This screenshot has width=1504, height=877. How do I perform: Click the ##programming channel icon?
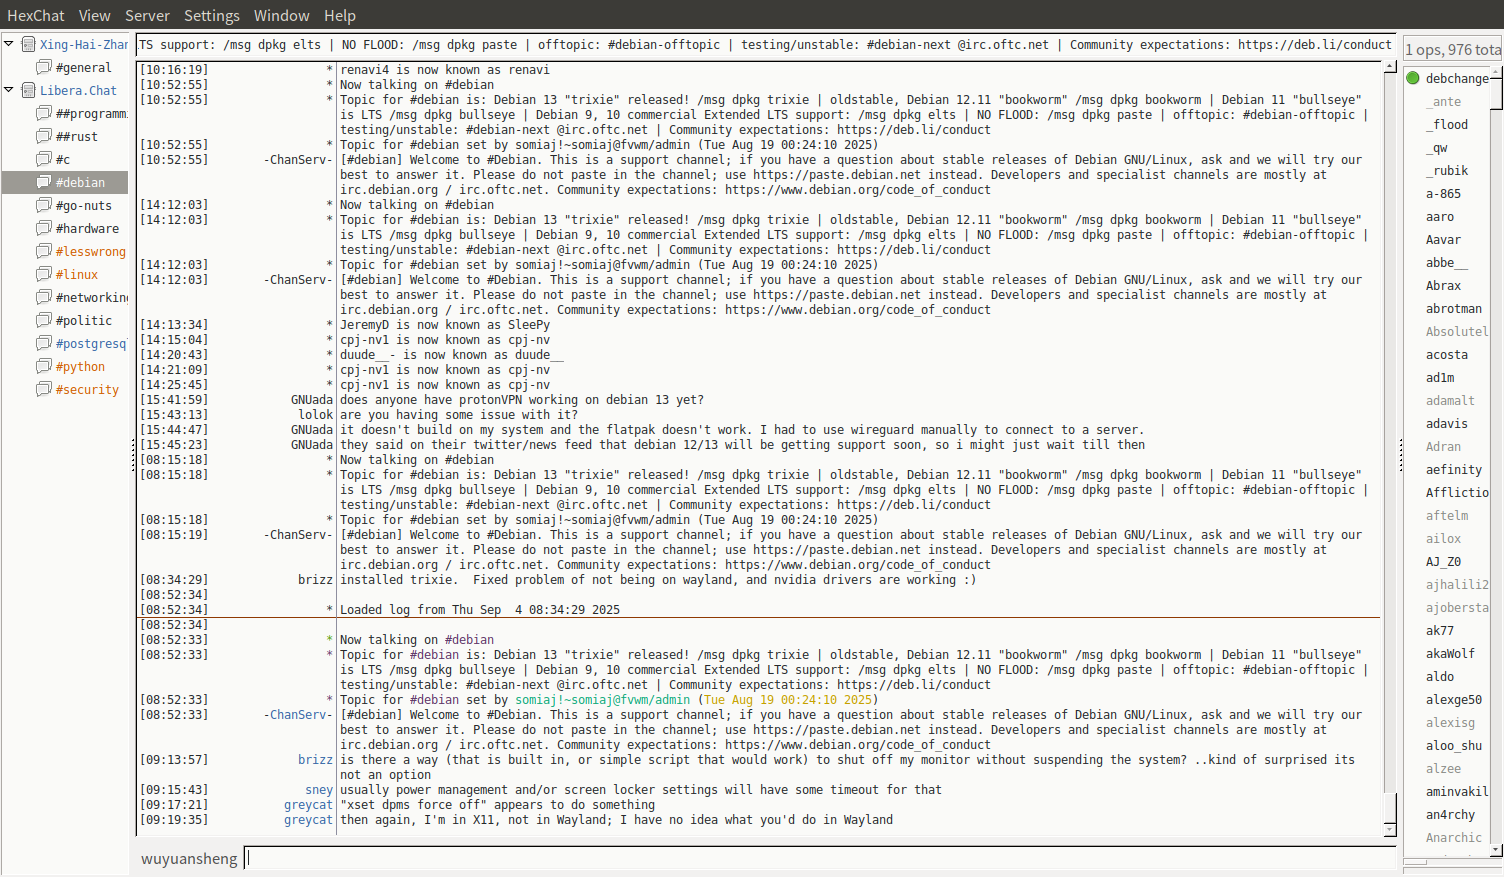[x=44, y=113]
